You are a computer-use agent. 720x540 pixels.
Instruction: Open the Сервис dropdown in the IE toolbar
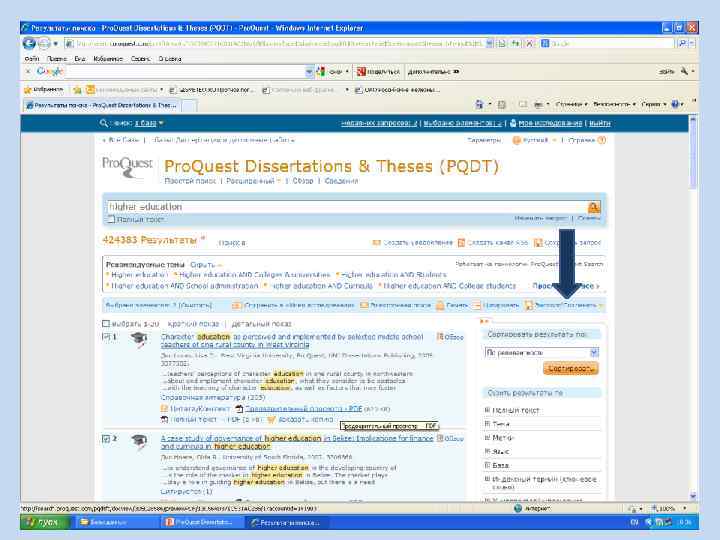653,105
